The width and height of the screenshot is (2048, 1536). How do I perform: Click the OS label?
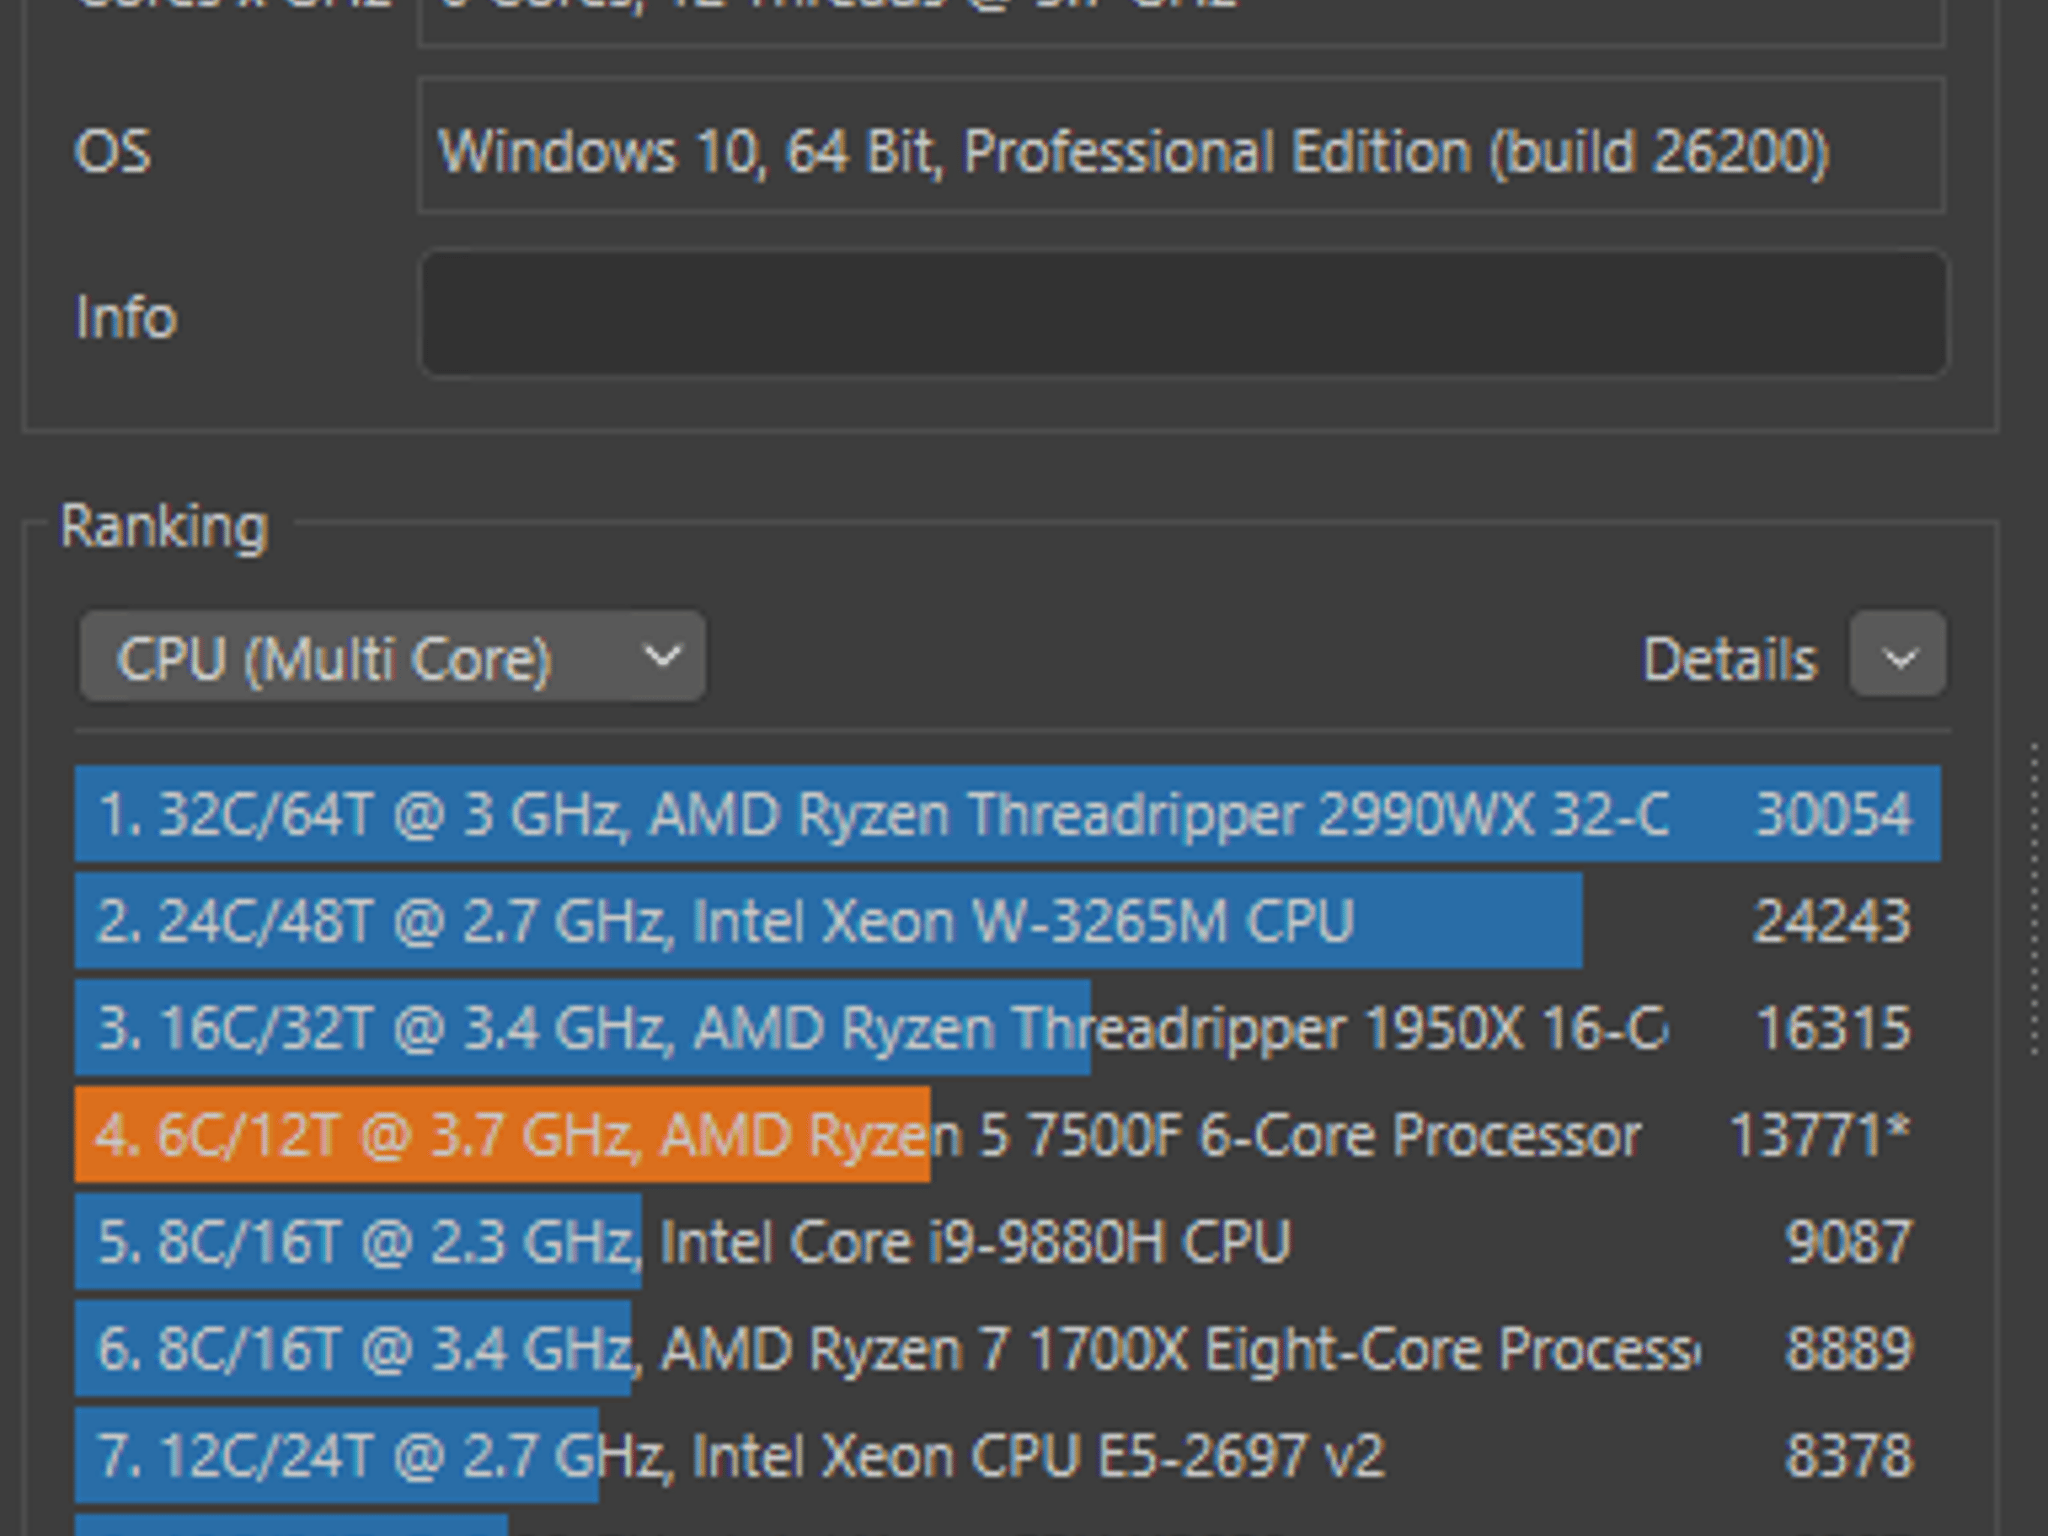click(112, 152)
